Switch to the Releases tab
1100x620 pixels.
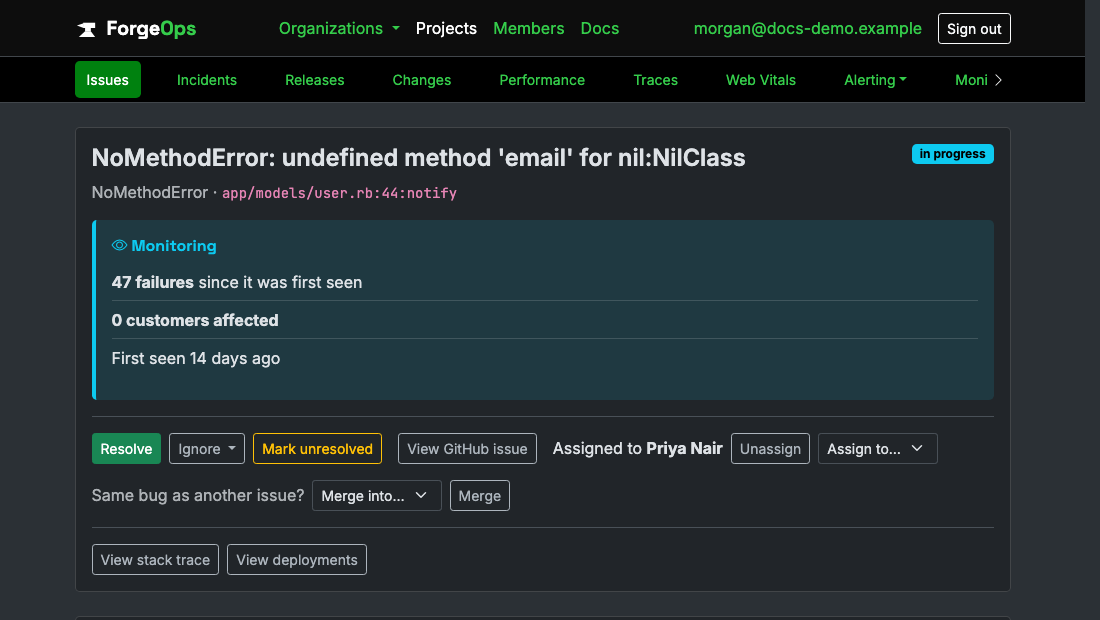point(314,80)
